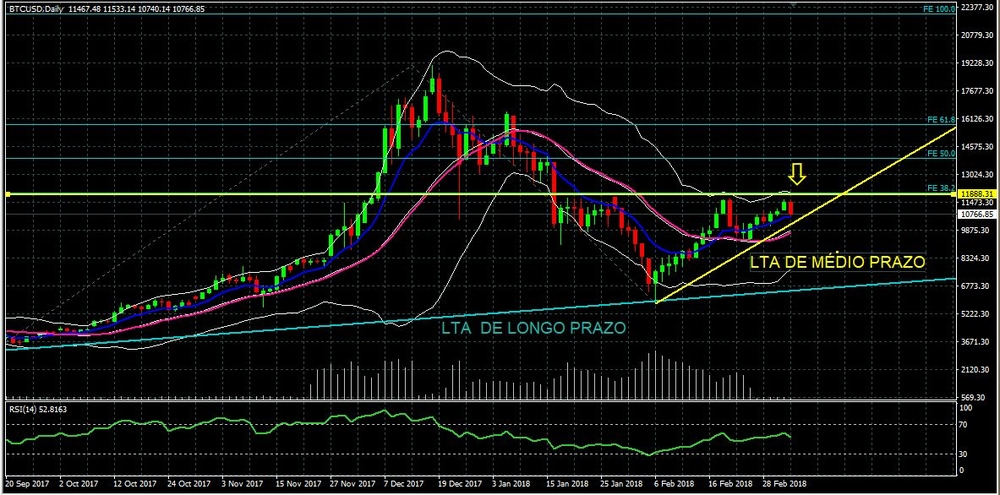Click the 16126.30 price axis value
This screenshot has height=495, width=1000.
click(978, 119)
